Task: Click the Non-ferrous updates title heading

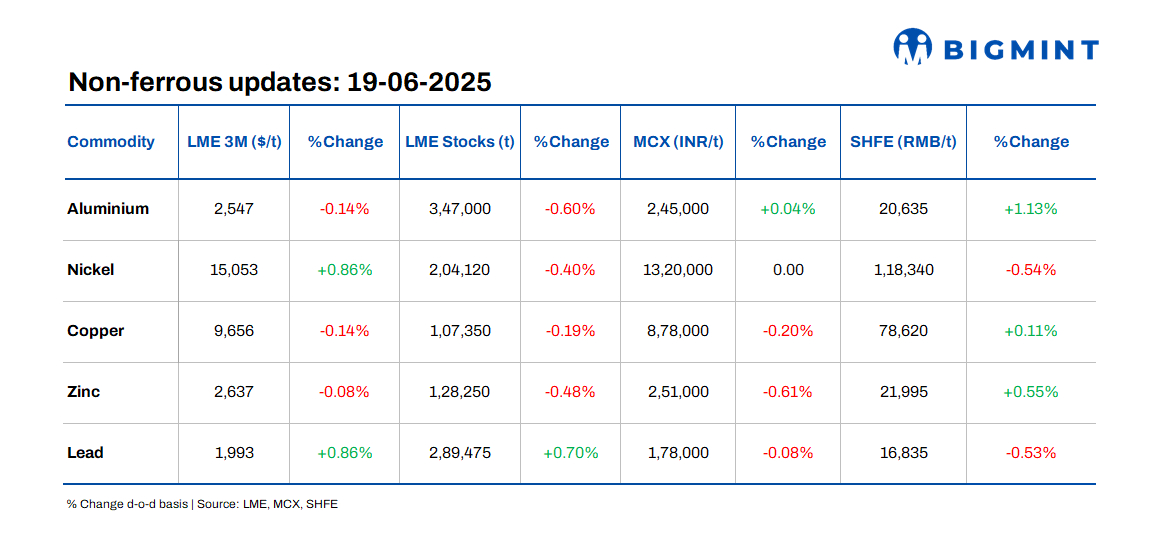Action: pos(280,82)
